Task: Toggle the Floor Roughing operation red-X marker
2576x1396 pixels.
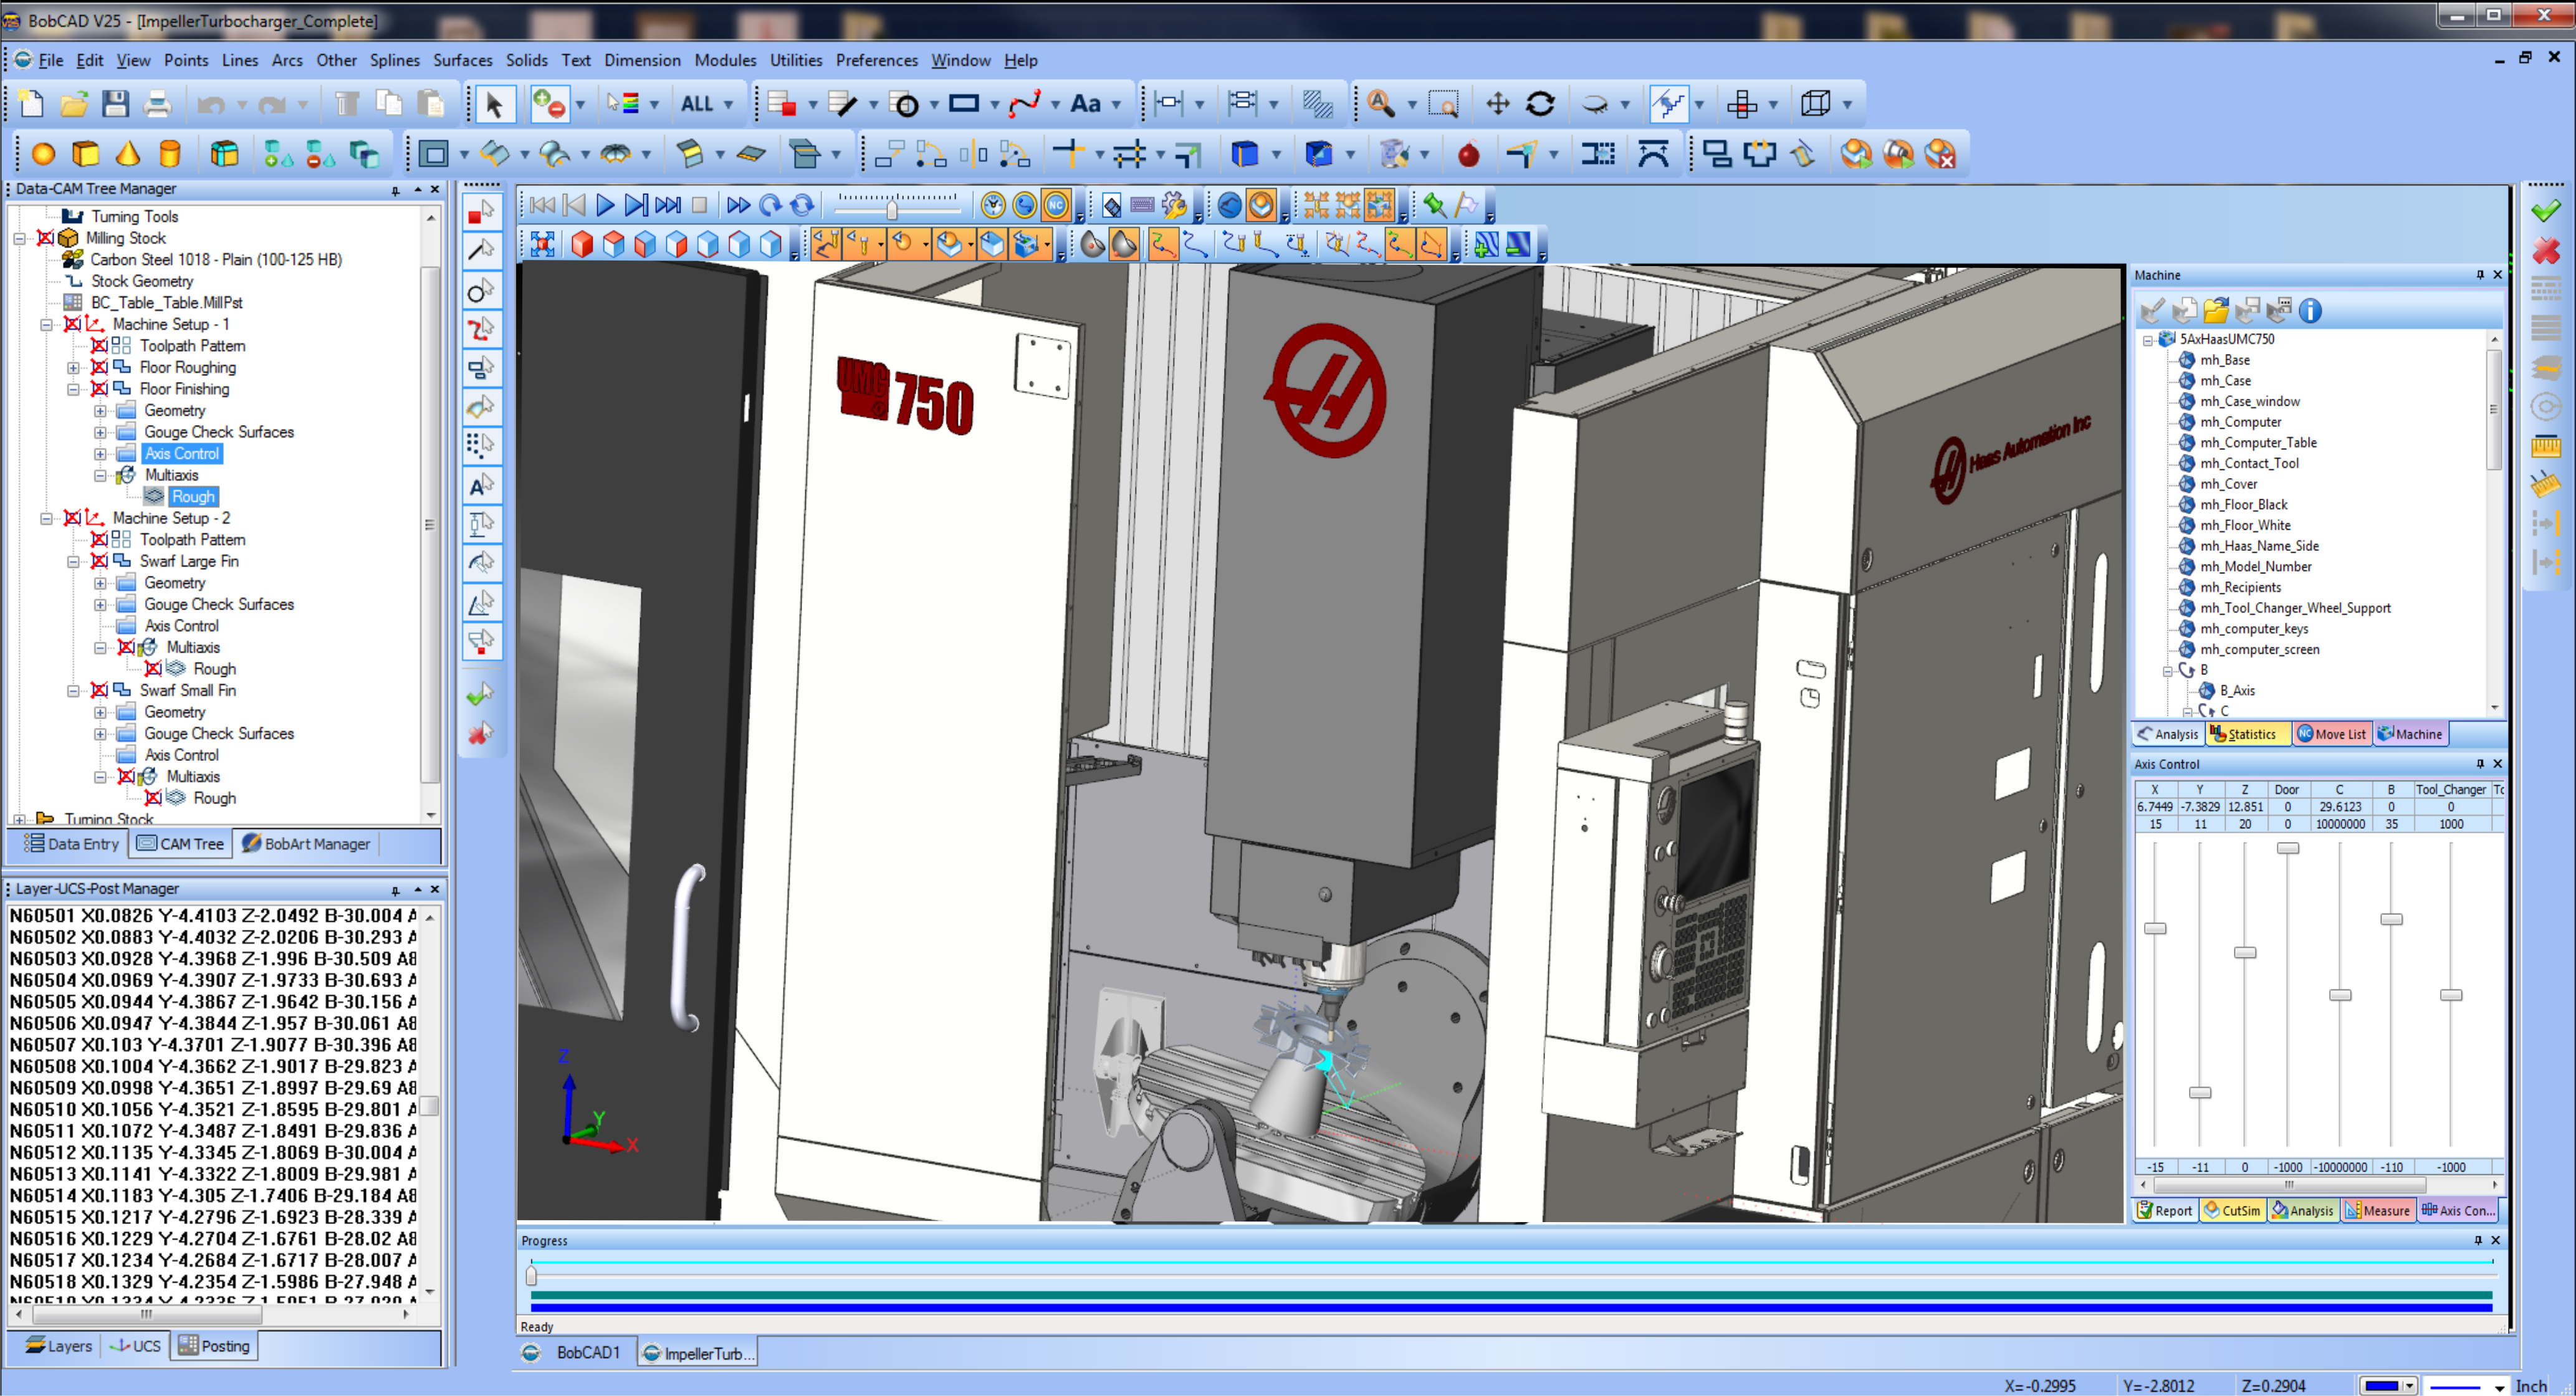Action: click(100, 367)
